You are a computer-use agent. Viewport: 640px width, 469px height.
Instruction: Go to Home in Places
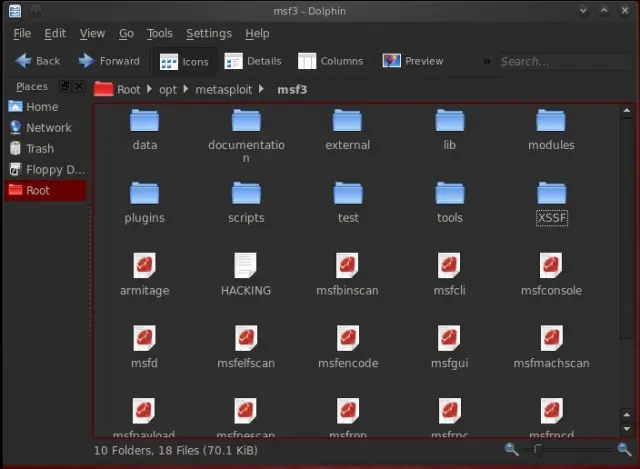click(x=46, y=107)
